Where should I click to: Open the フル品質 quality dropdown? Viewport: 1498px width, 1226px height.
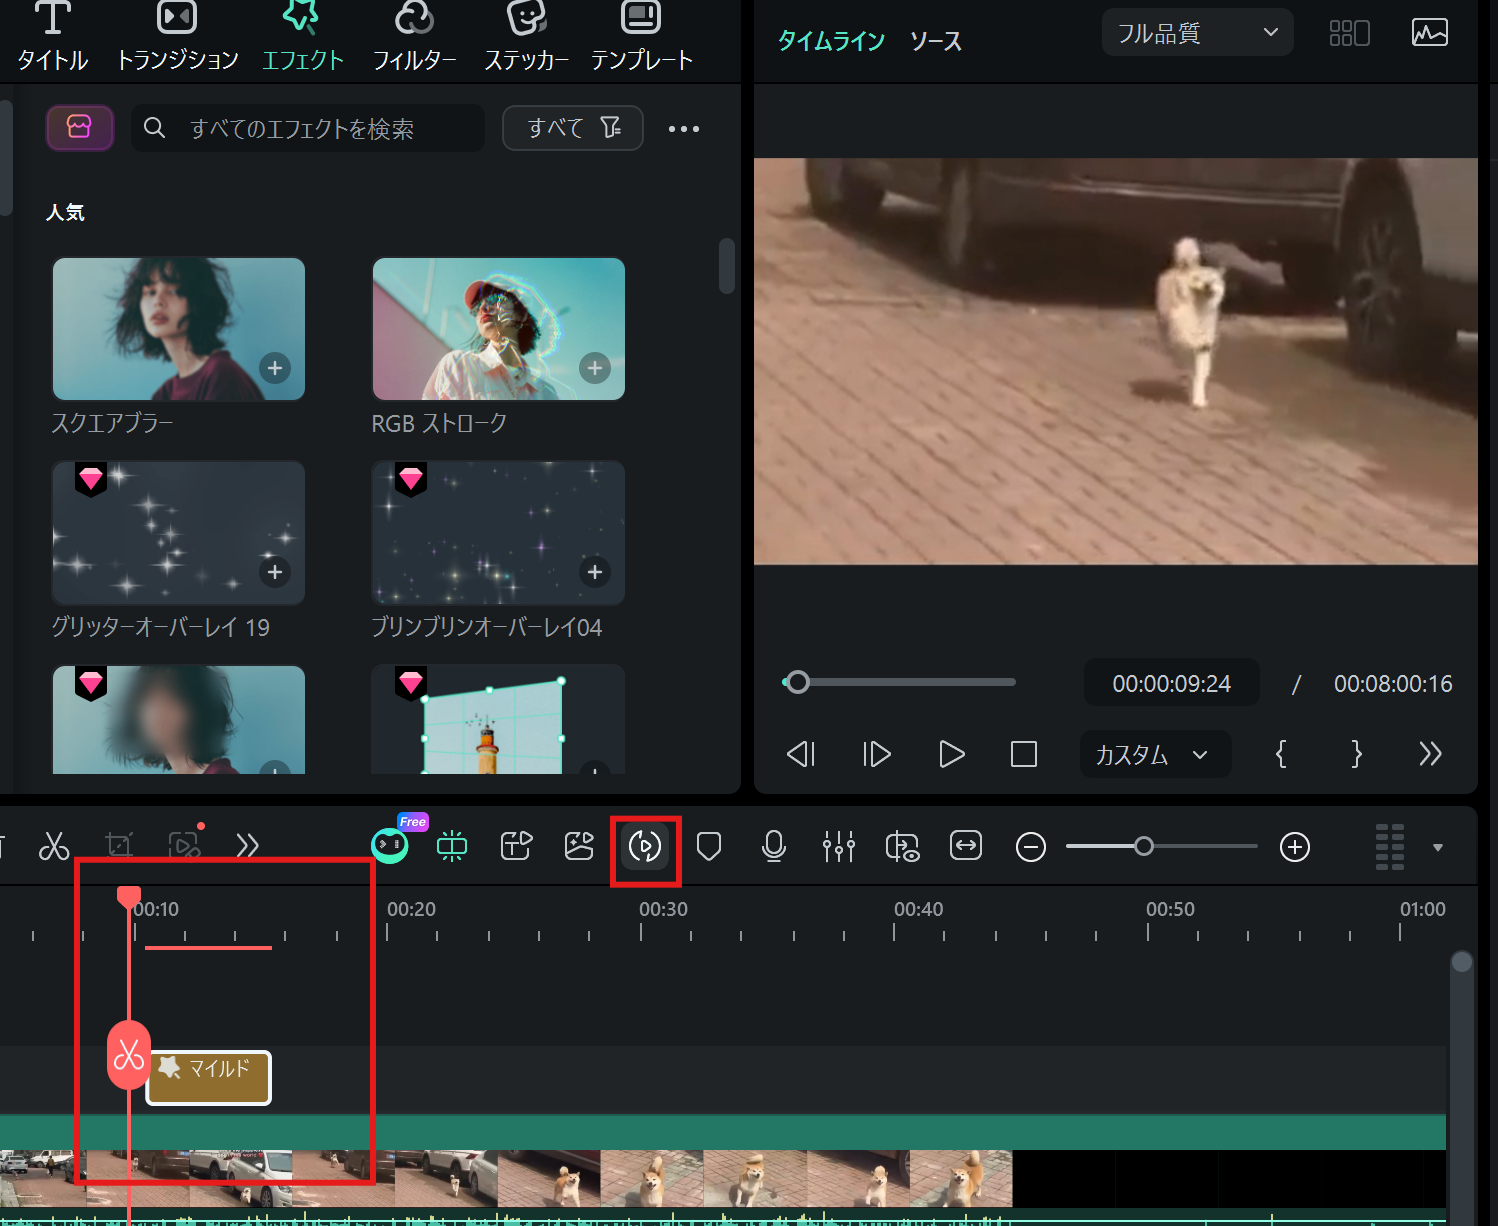click(1197, 33)
